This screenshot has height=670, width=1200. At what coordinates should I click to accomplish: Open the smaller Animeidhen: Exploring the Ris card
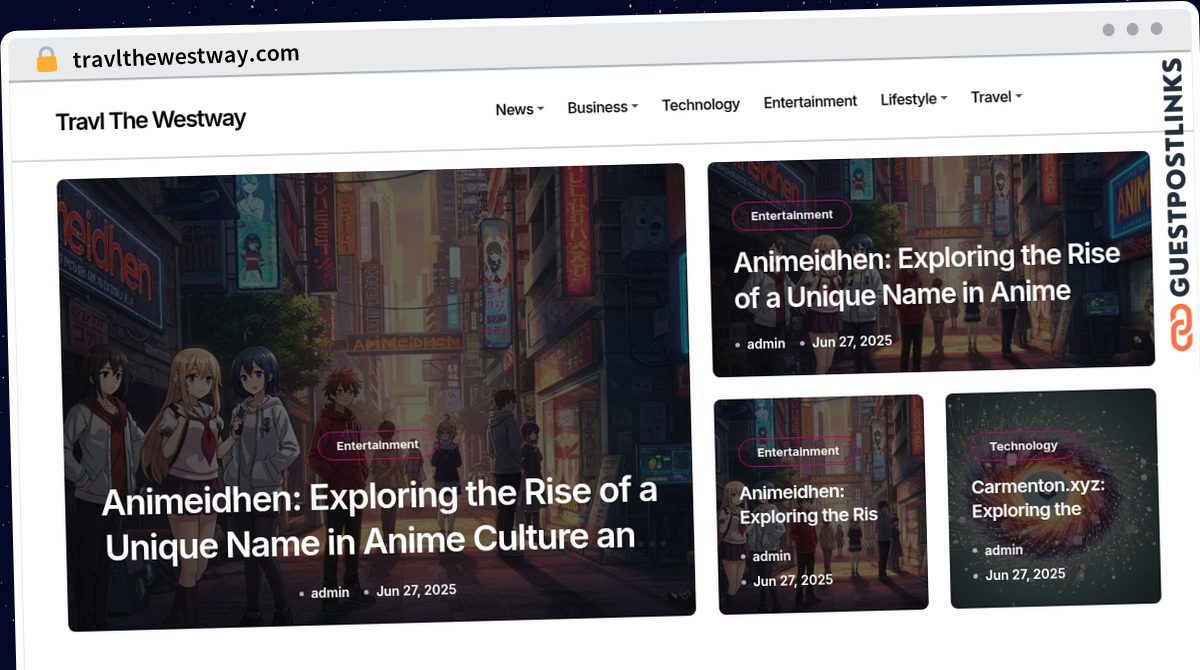tap(809, 505)
